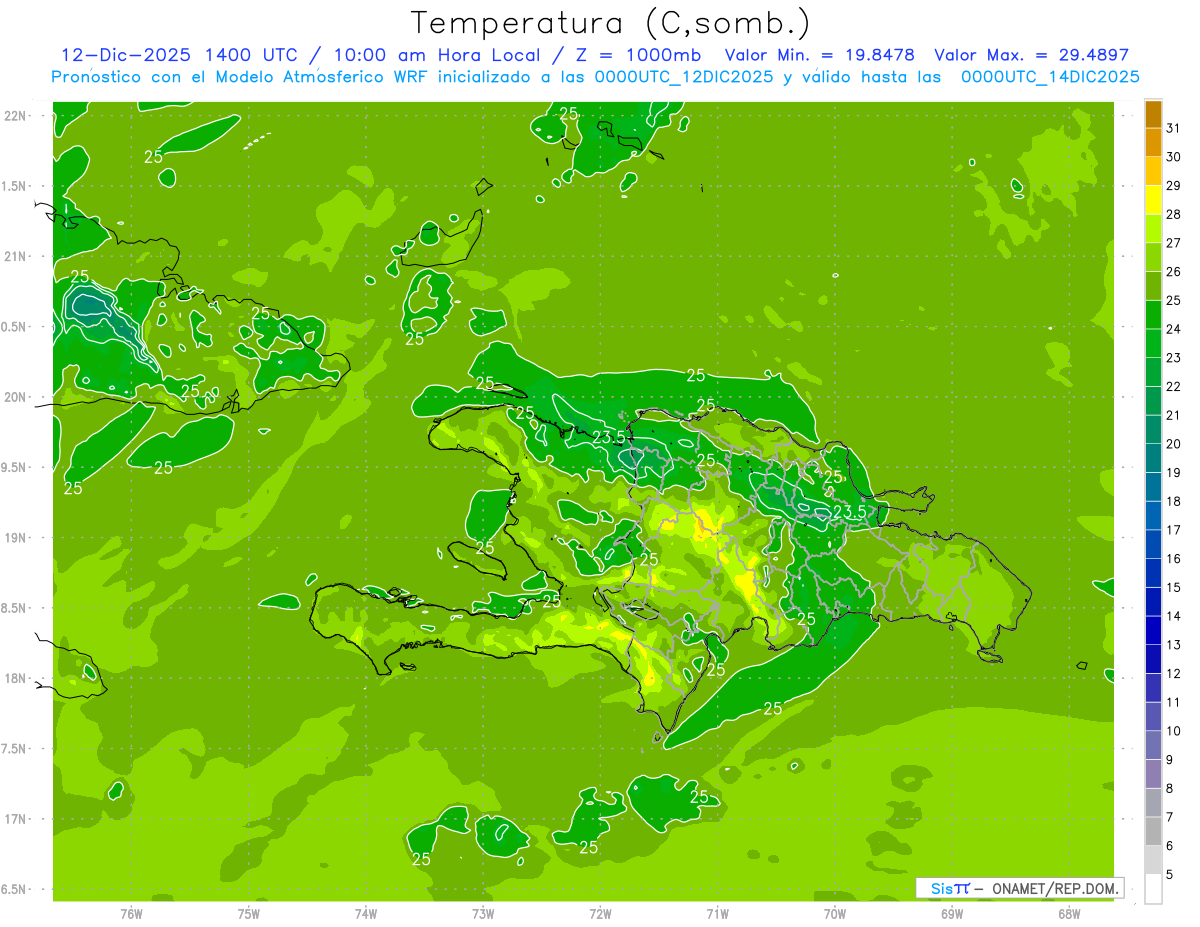The width and height of the screenshot is (1200, 927).
Task: Click the "23.5" contour label over northern Haiti
Action: click(x=609, y=437)
